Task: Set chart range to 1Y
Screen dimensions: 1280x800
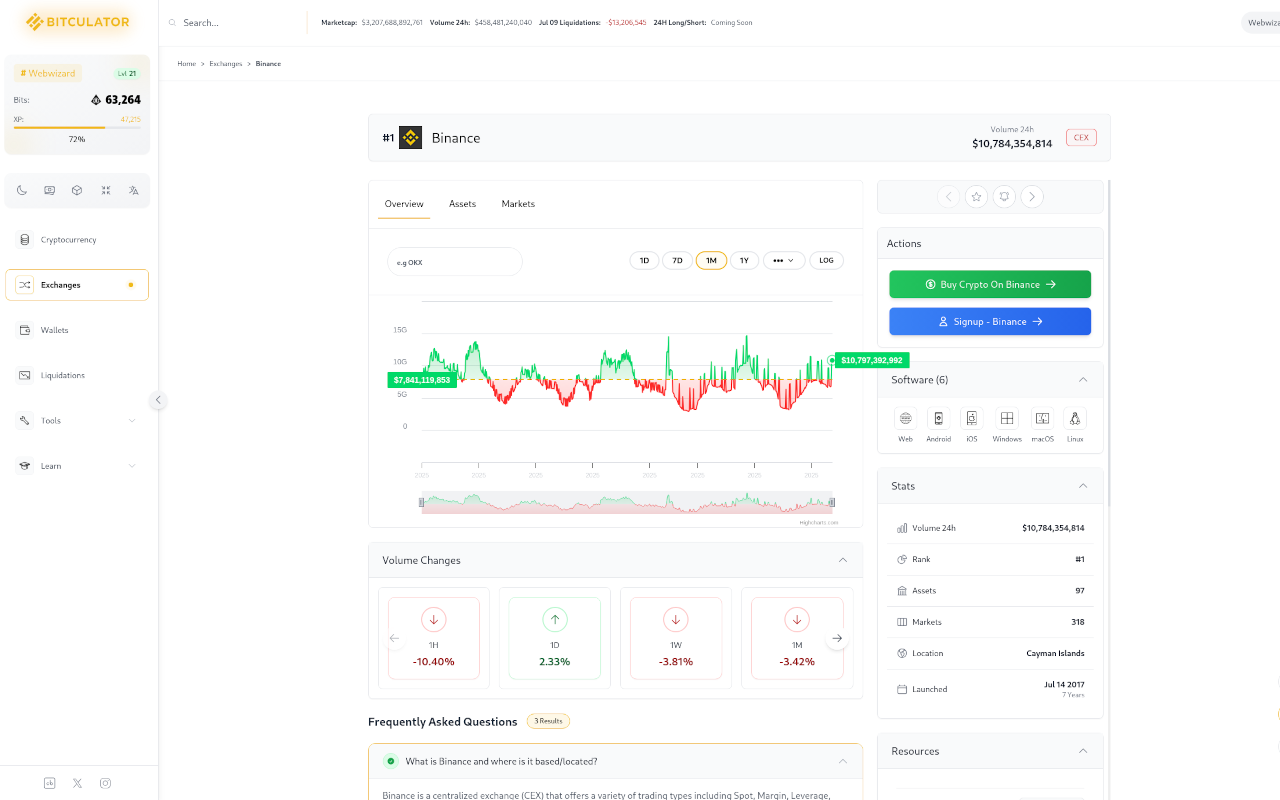Action: point(744,261)
